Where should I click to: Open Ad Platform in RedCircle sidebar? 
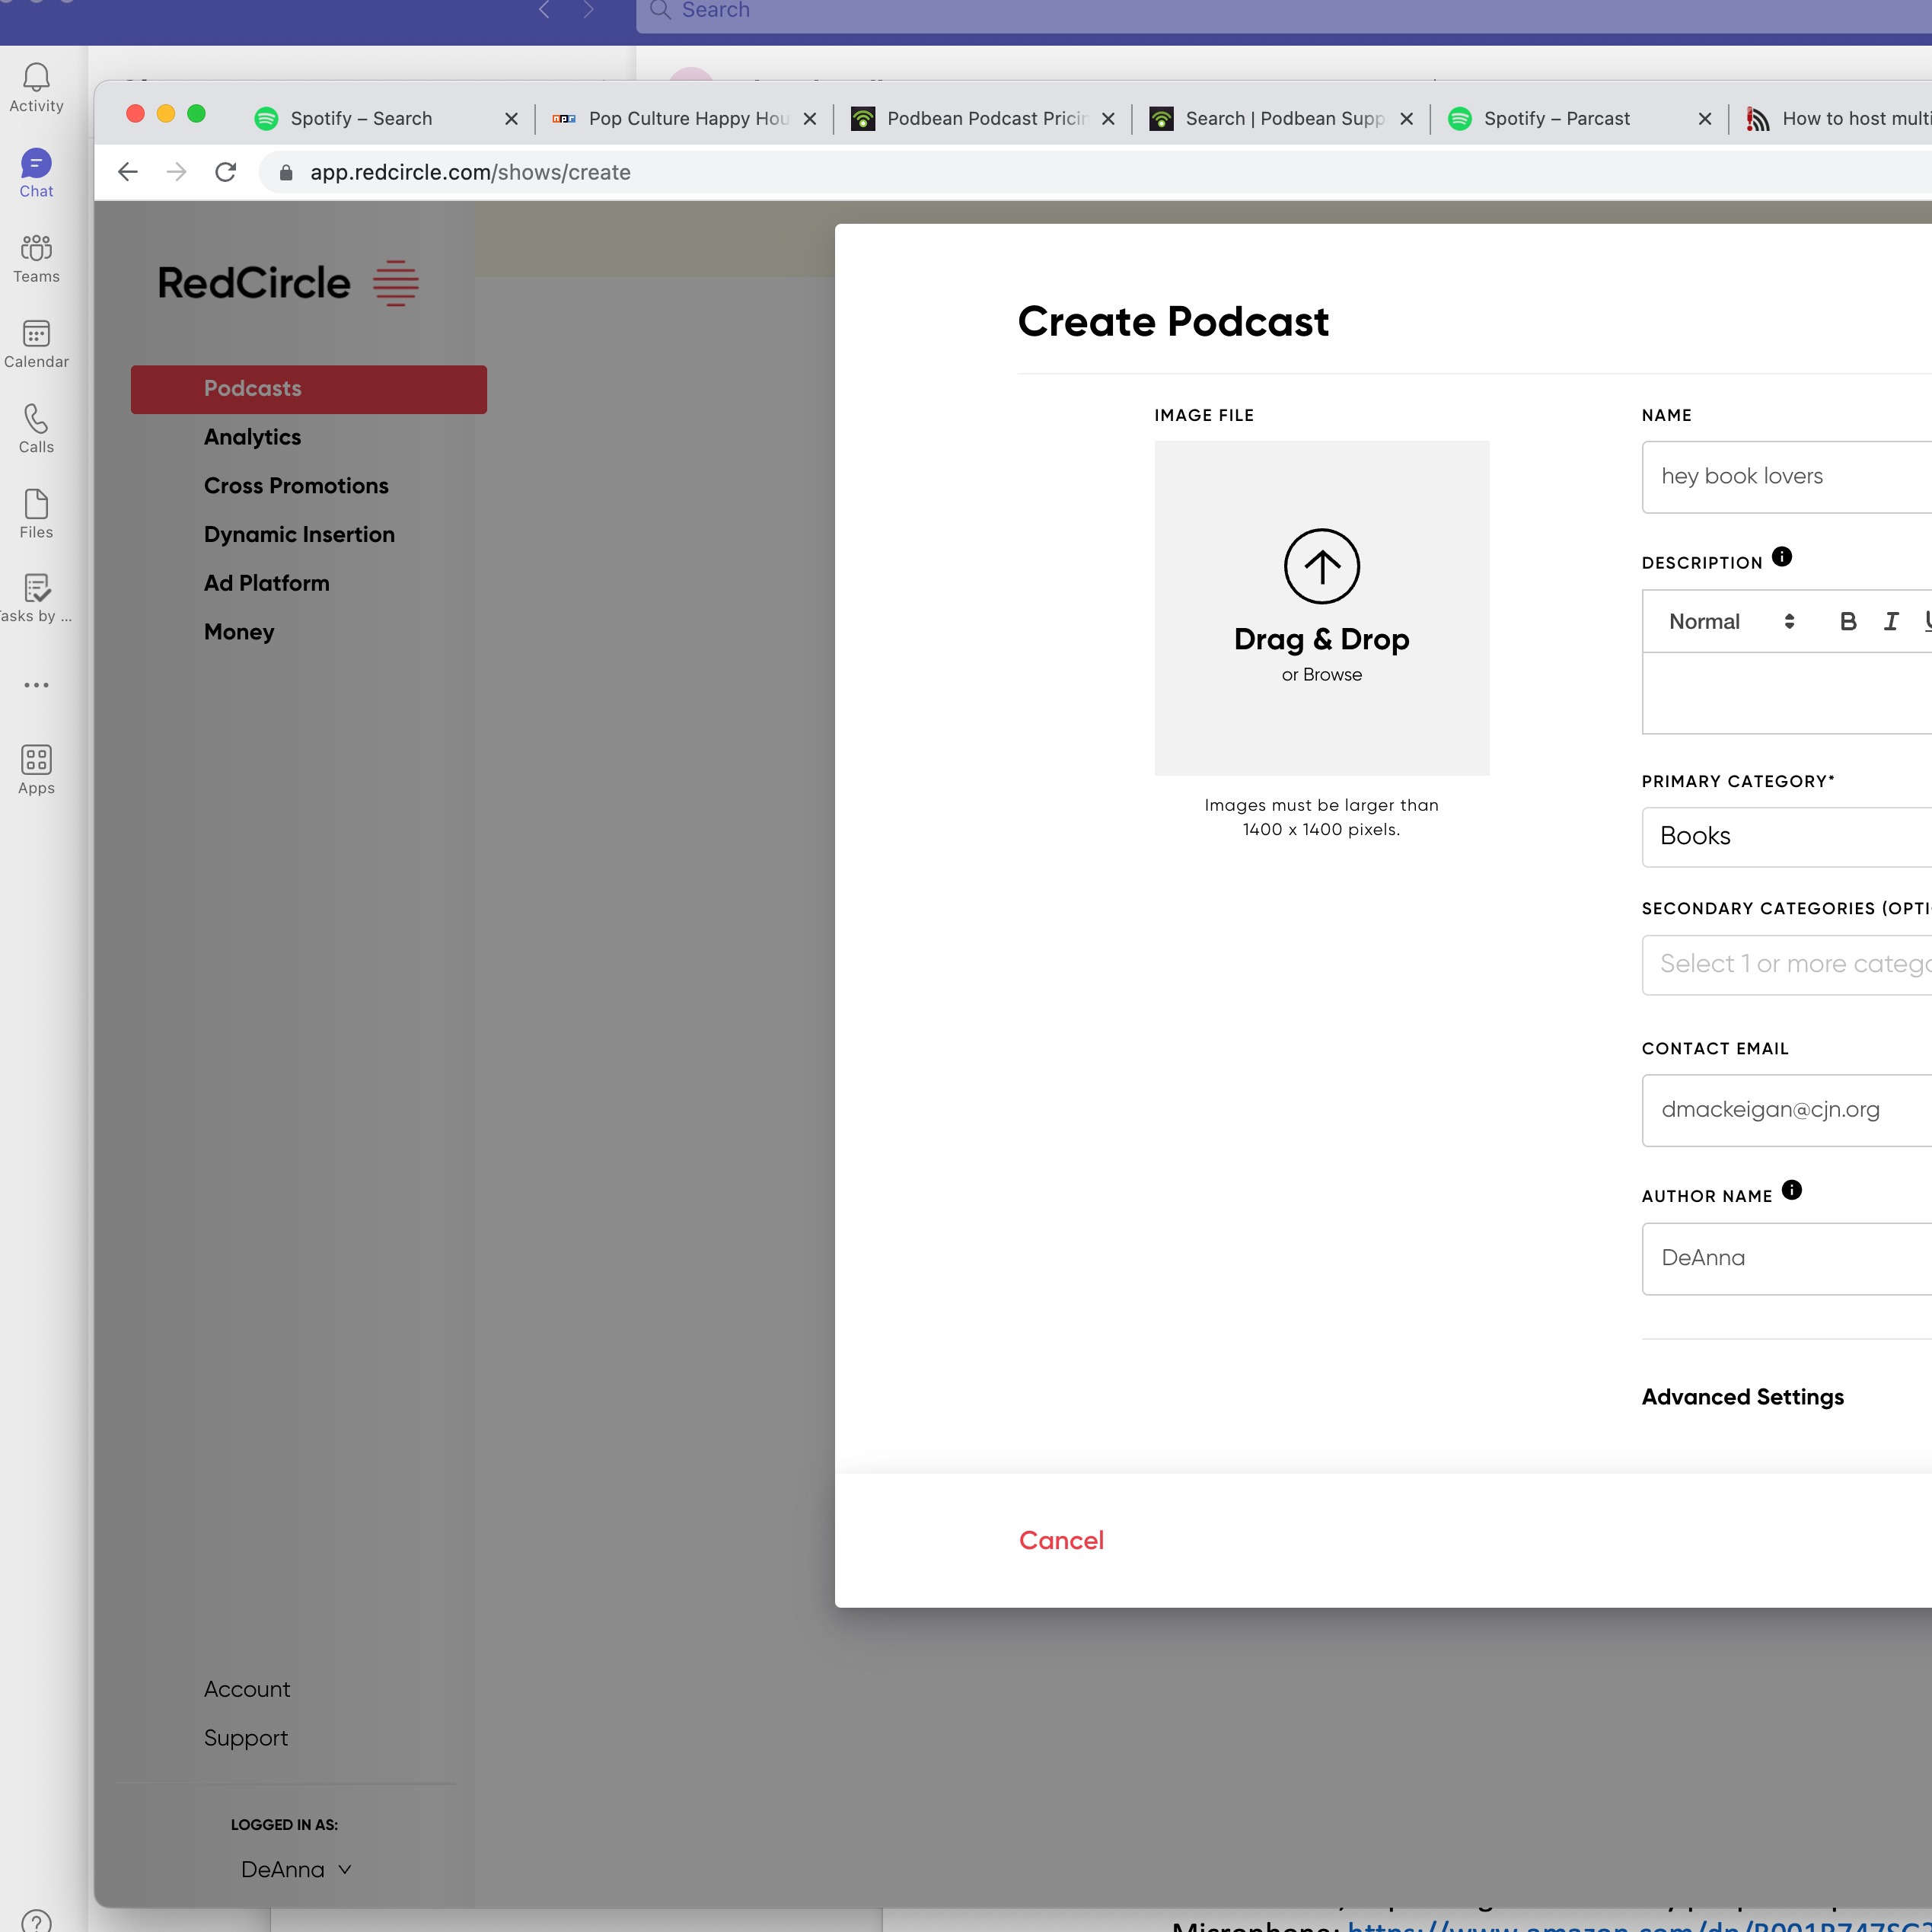pyautogui.click(x=266, y=583)
